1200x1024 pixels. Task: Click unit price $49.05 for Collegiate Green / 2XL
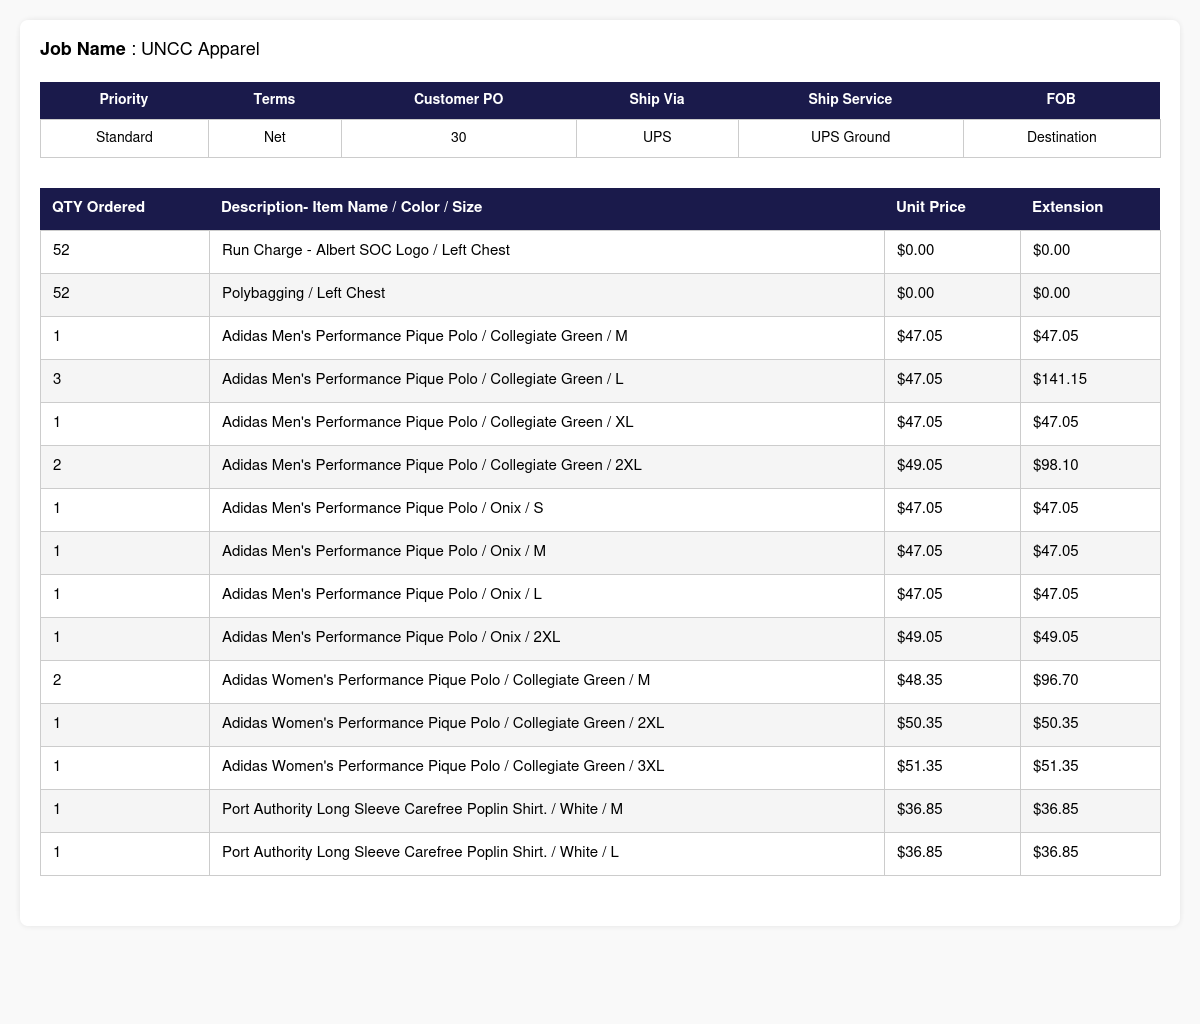pyautogui.click(x=920, y=465)
